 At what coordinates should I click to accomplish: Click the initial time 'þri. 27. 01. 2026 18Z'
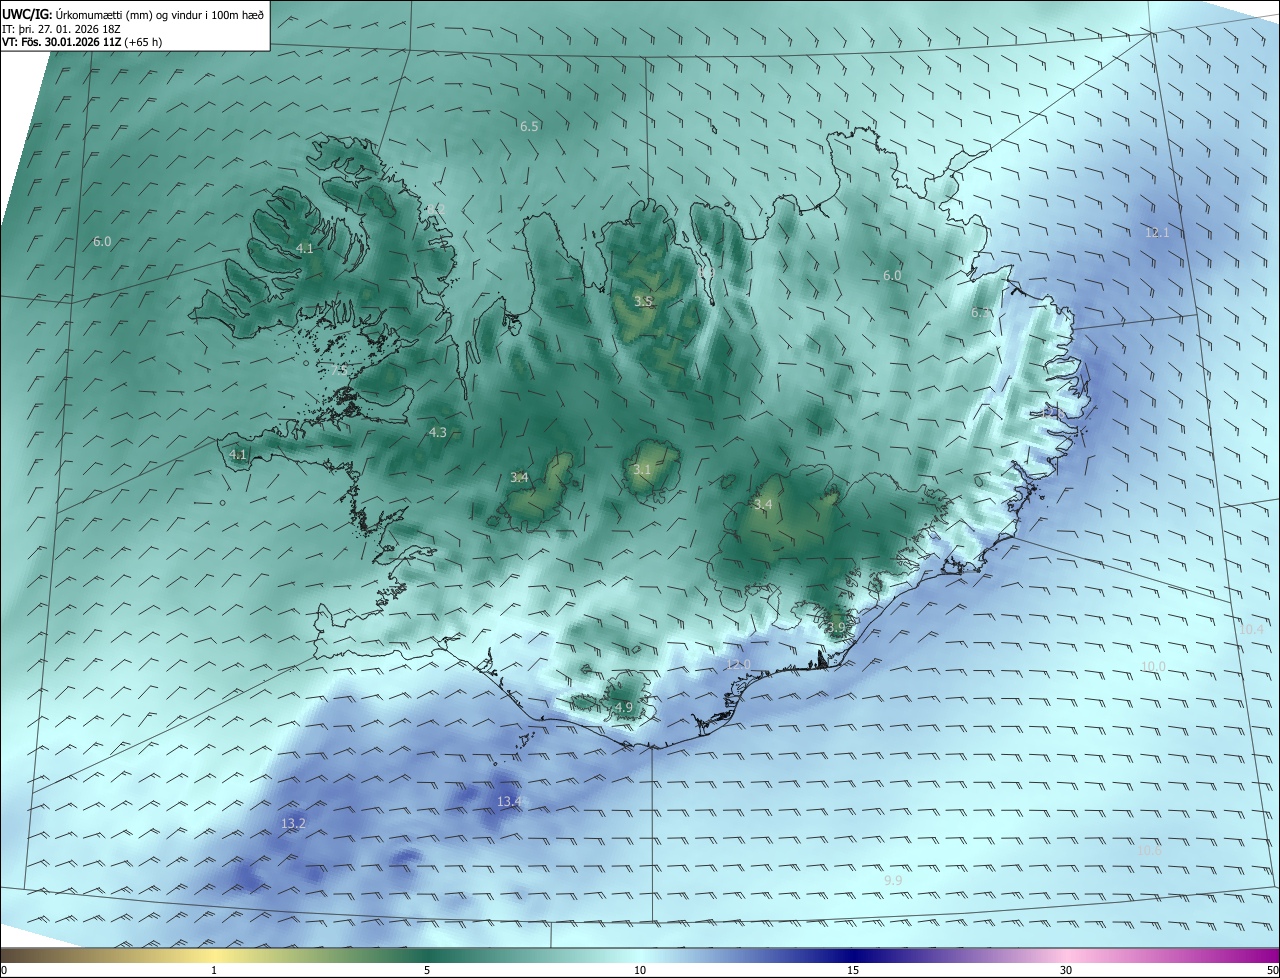point(71,29)
